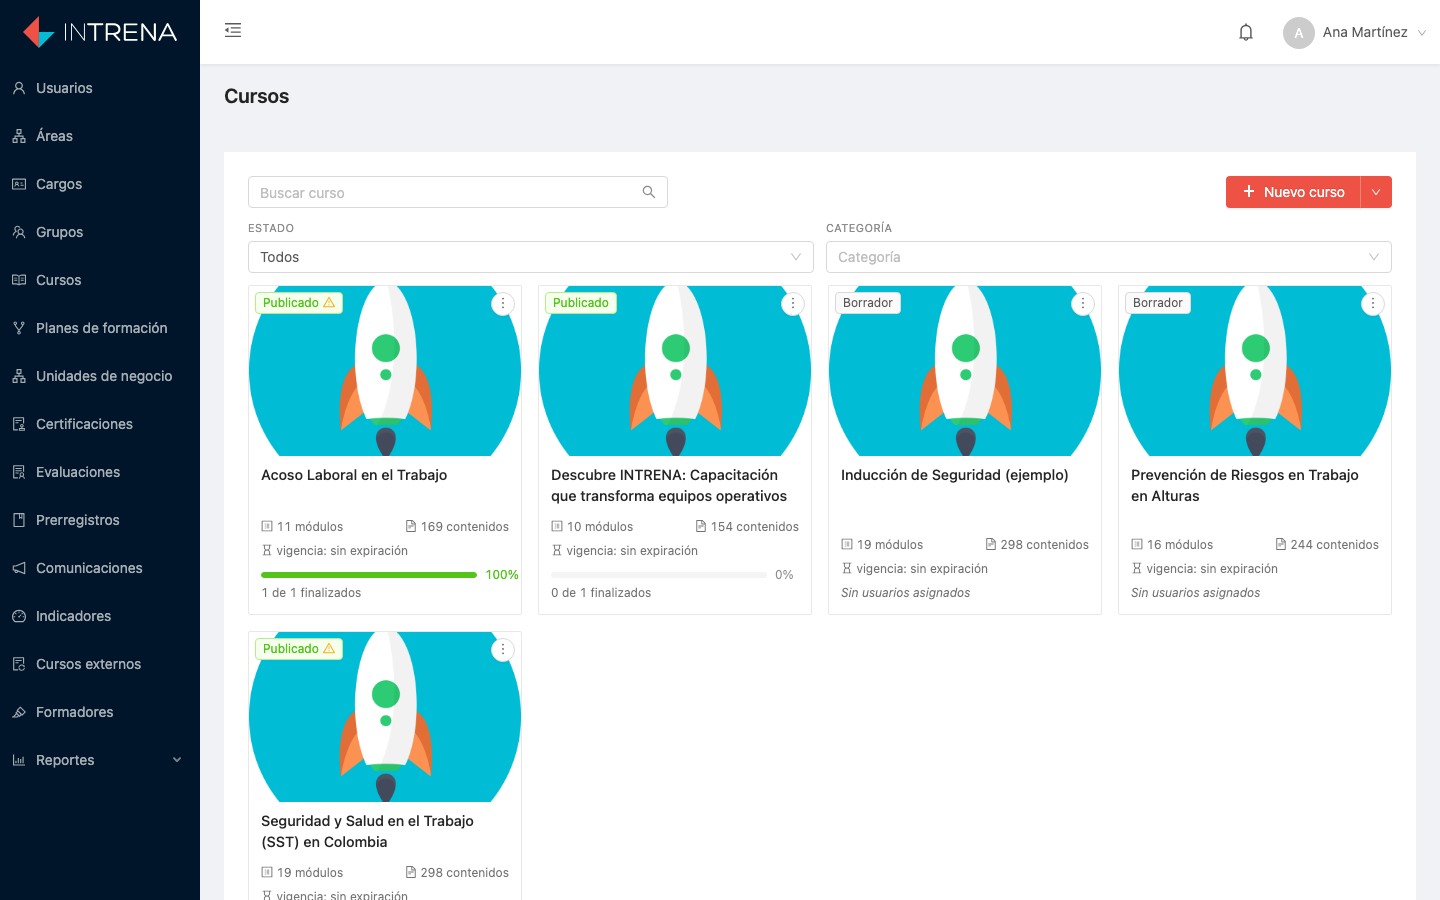Open Evaluaciones in the sidebar
This screenshot has height=900, width=1440.
(x=100, y=472)
